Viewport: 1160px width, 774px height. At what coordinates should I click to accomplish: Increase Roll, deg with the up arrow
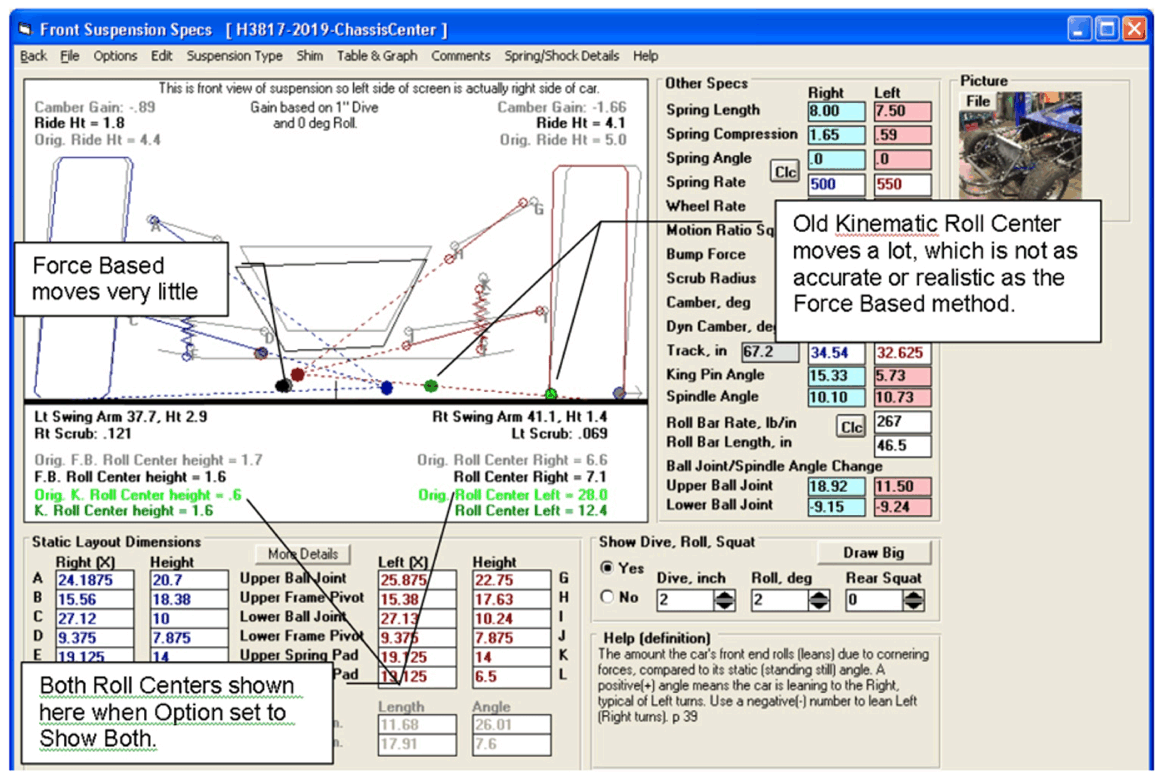click(x=819, y=595)
